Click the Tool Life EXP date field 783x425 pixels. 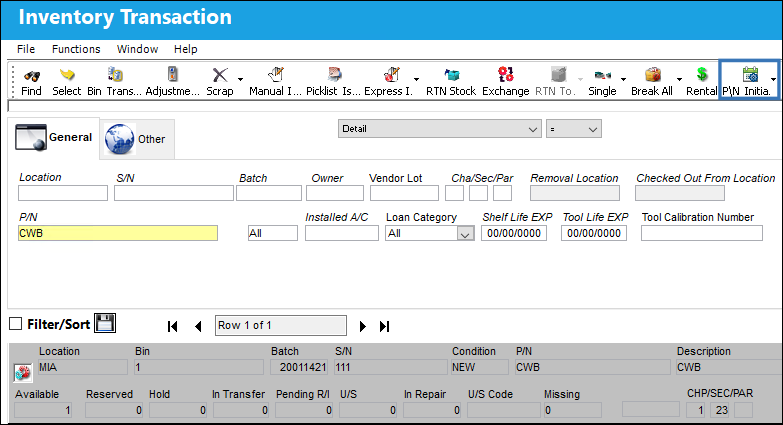594,233
